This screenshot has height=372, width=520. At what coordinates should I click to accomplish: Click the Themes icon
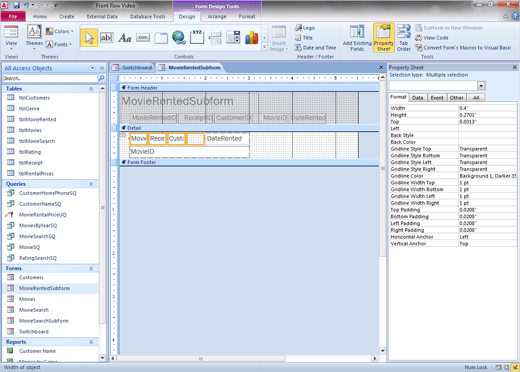34,37
